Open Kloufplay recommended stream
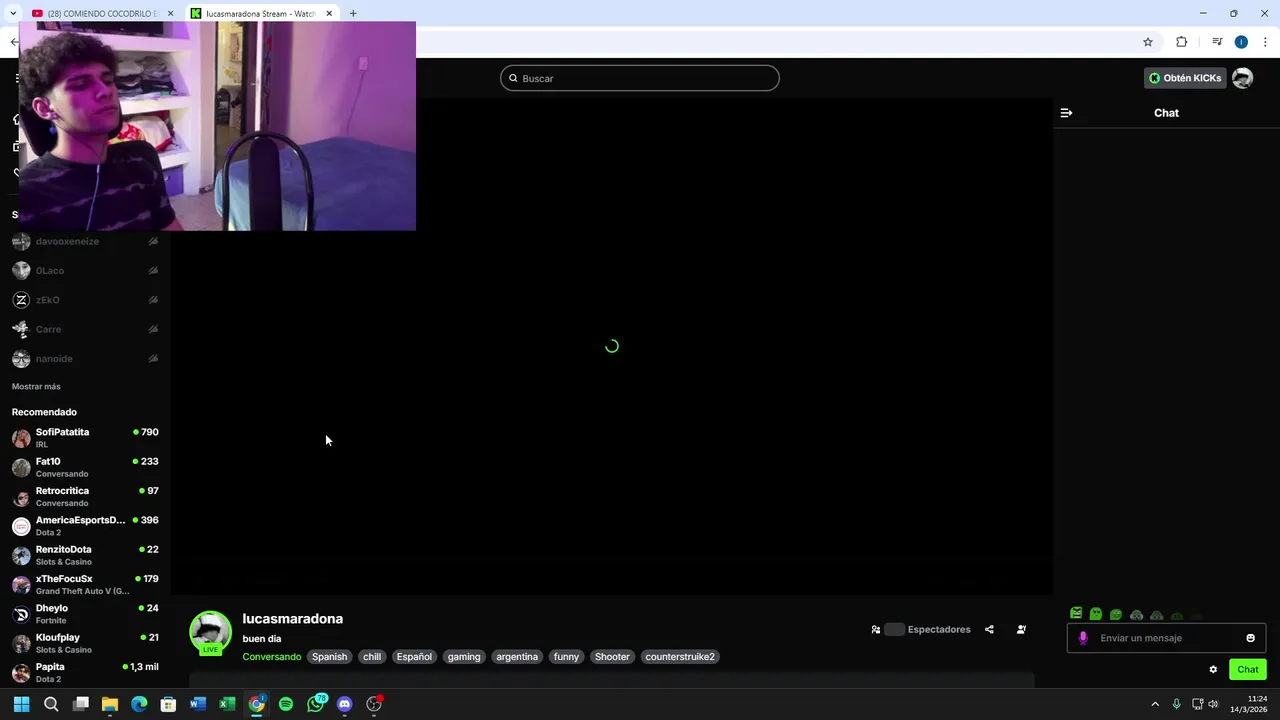 click(x=85, y=643)
